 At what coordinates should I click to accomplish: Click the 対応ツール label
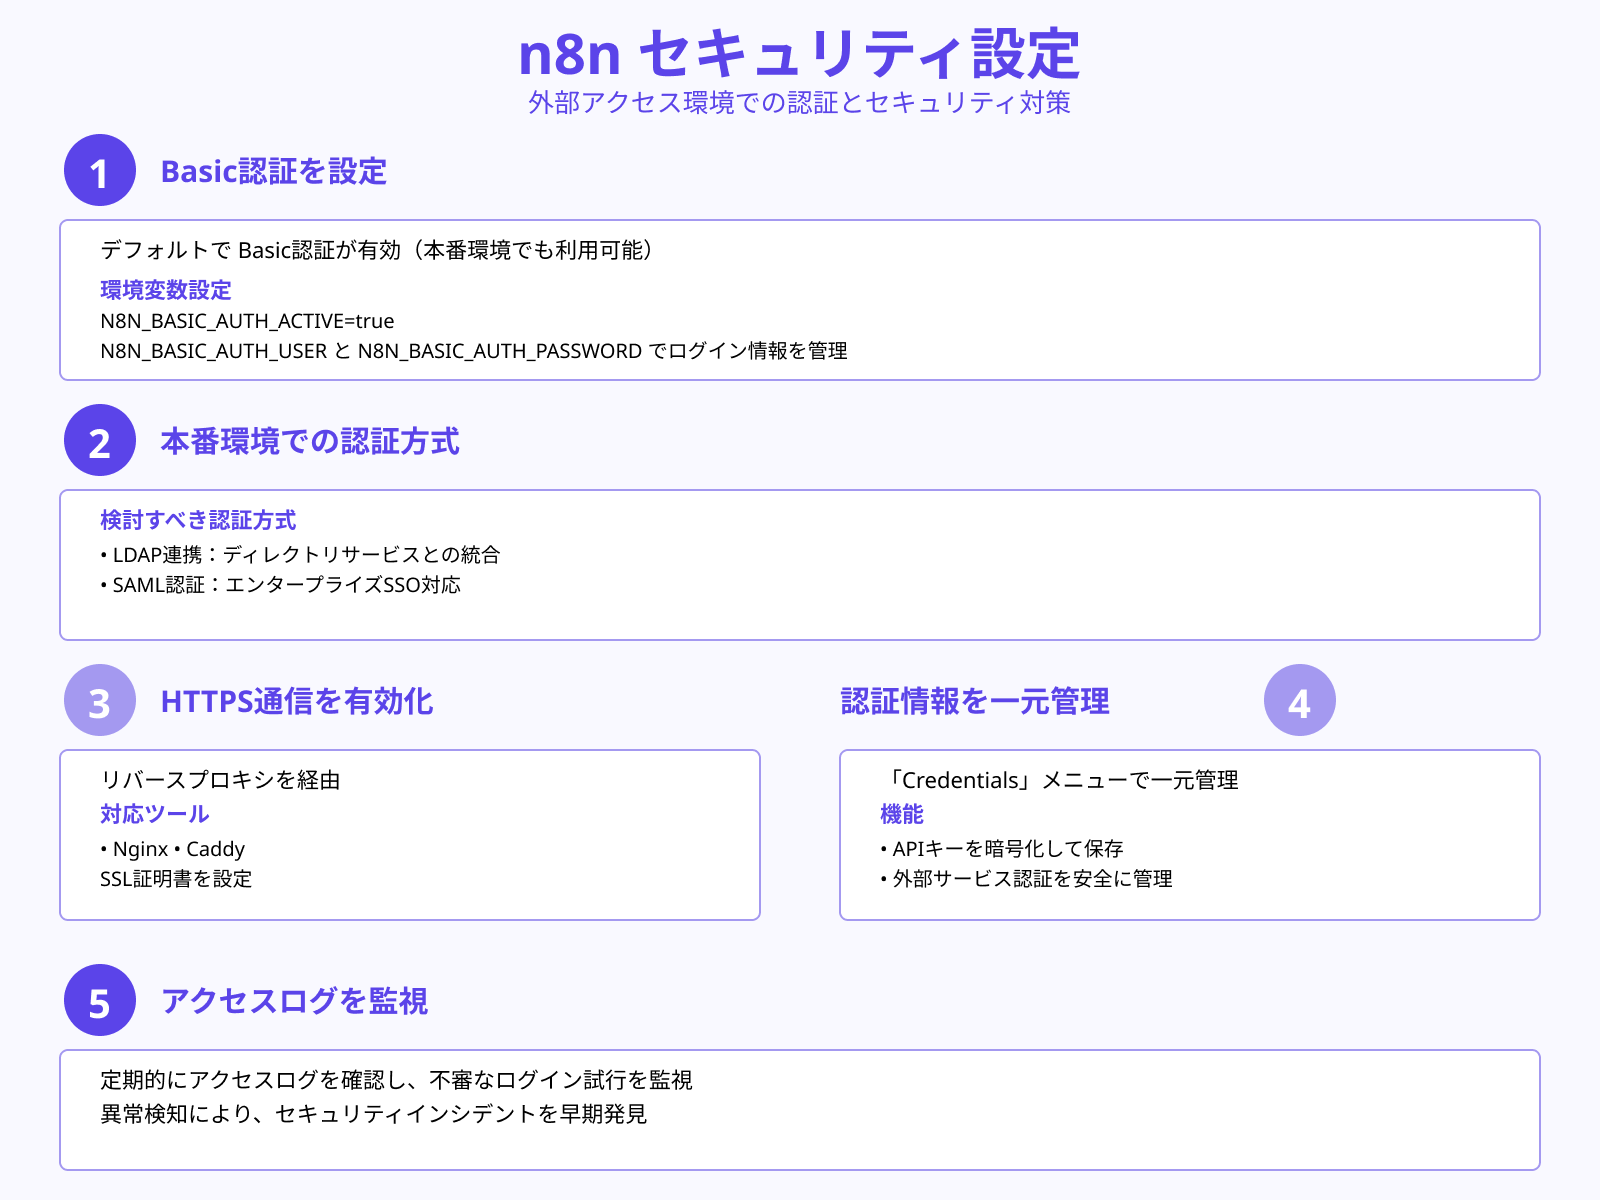click(x=153, y=814)
